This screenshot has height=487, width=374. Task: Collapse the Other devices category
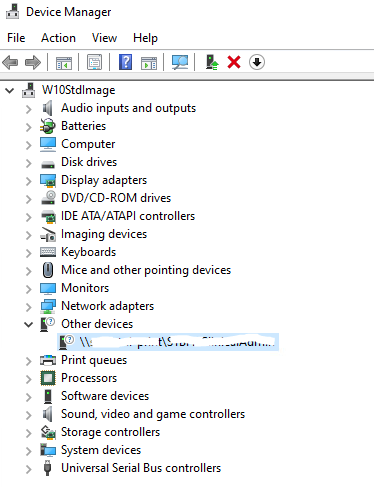point(29,324)
